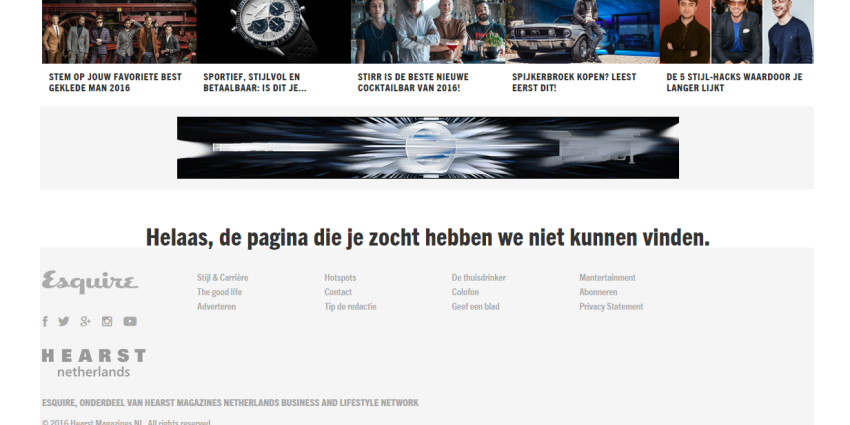Open article Sportief, stijlvol en betaalbaar
This screenshot has height=425, width=850.
click(x=255, y=82)
